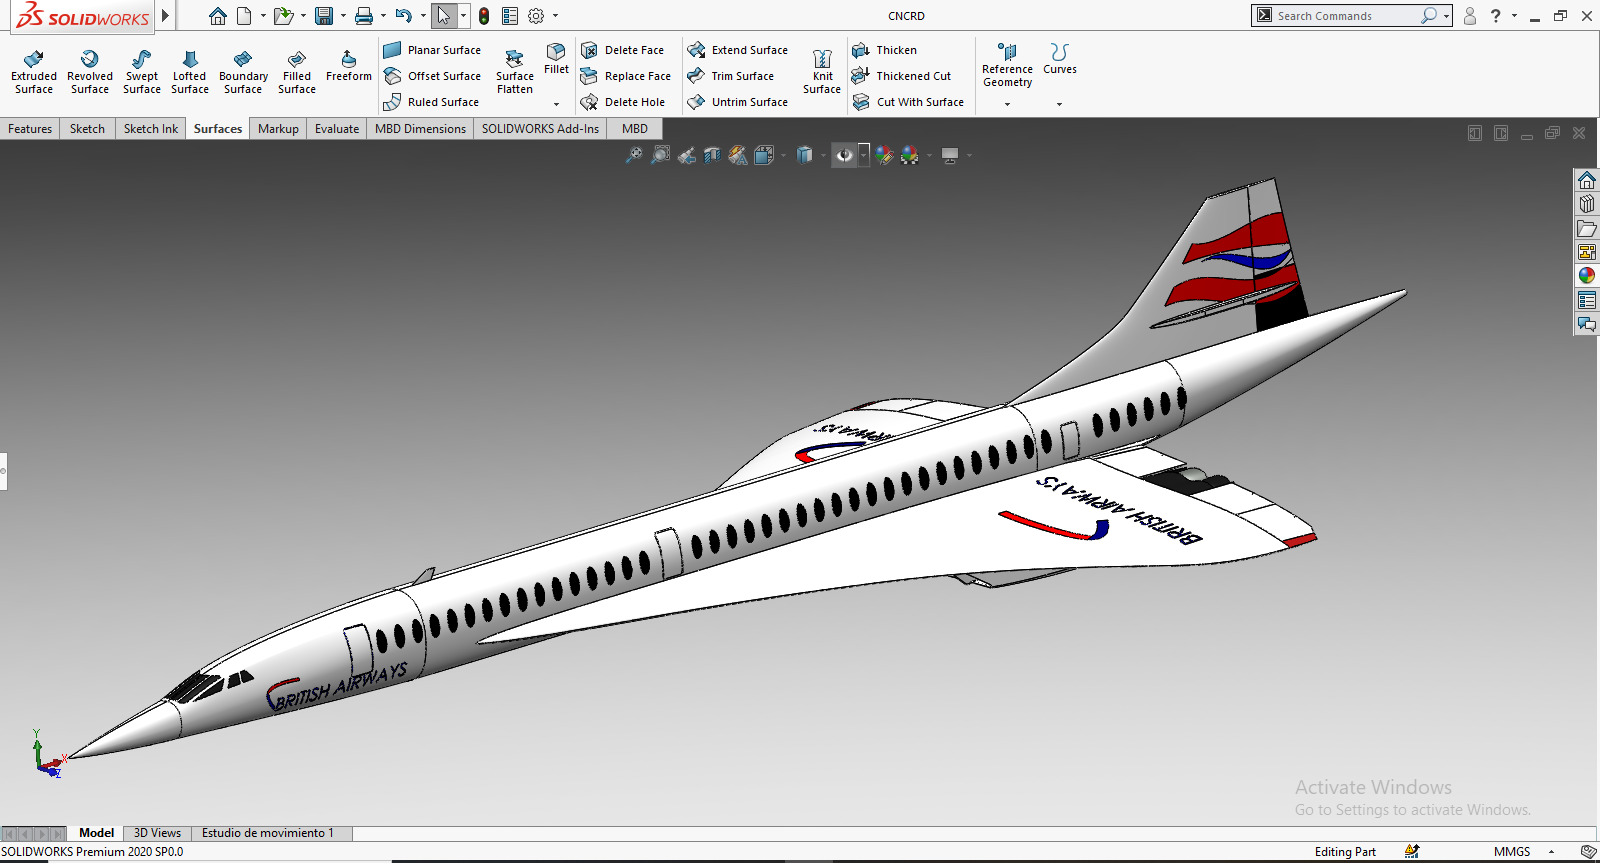Click the Home icon in title bar

pos(217,16)
